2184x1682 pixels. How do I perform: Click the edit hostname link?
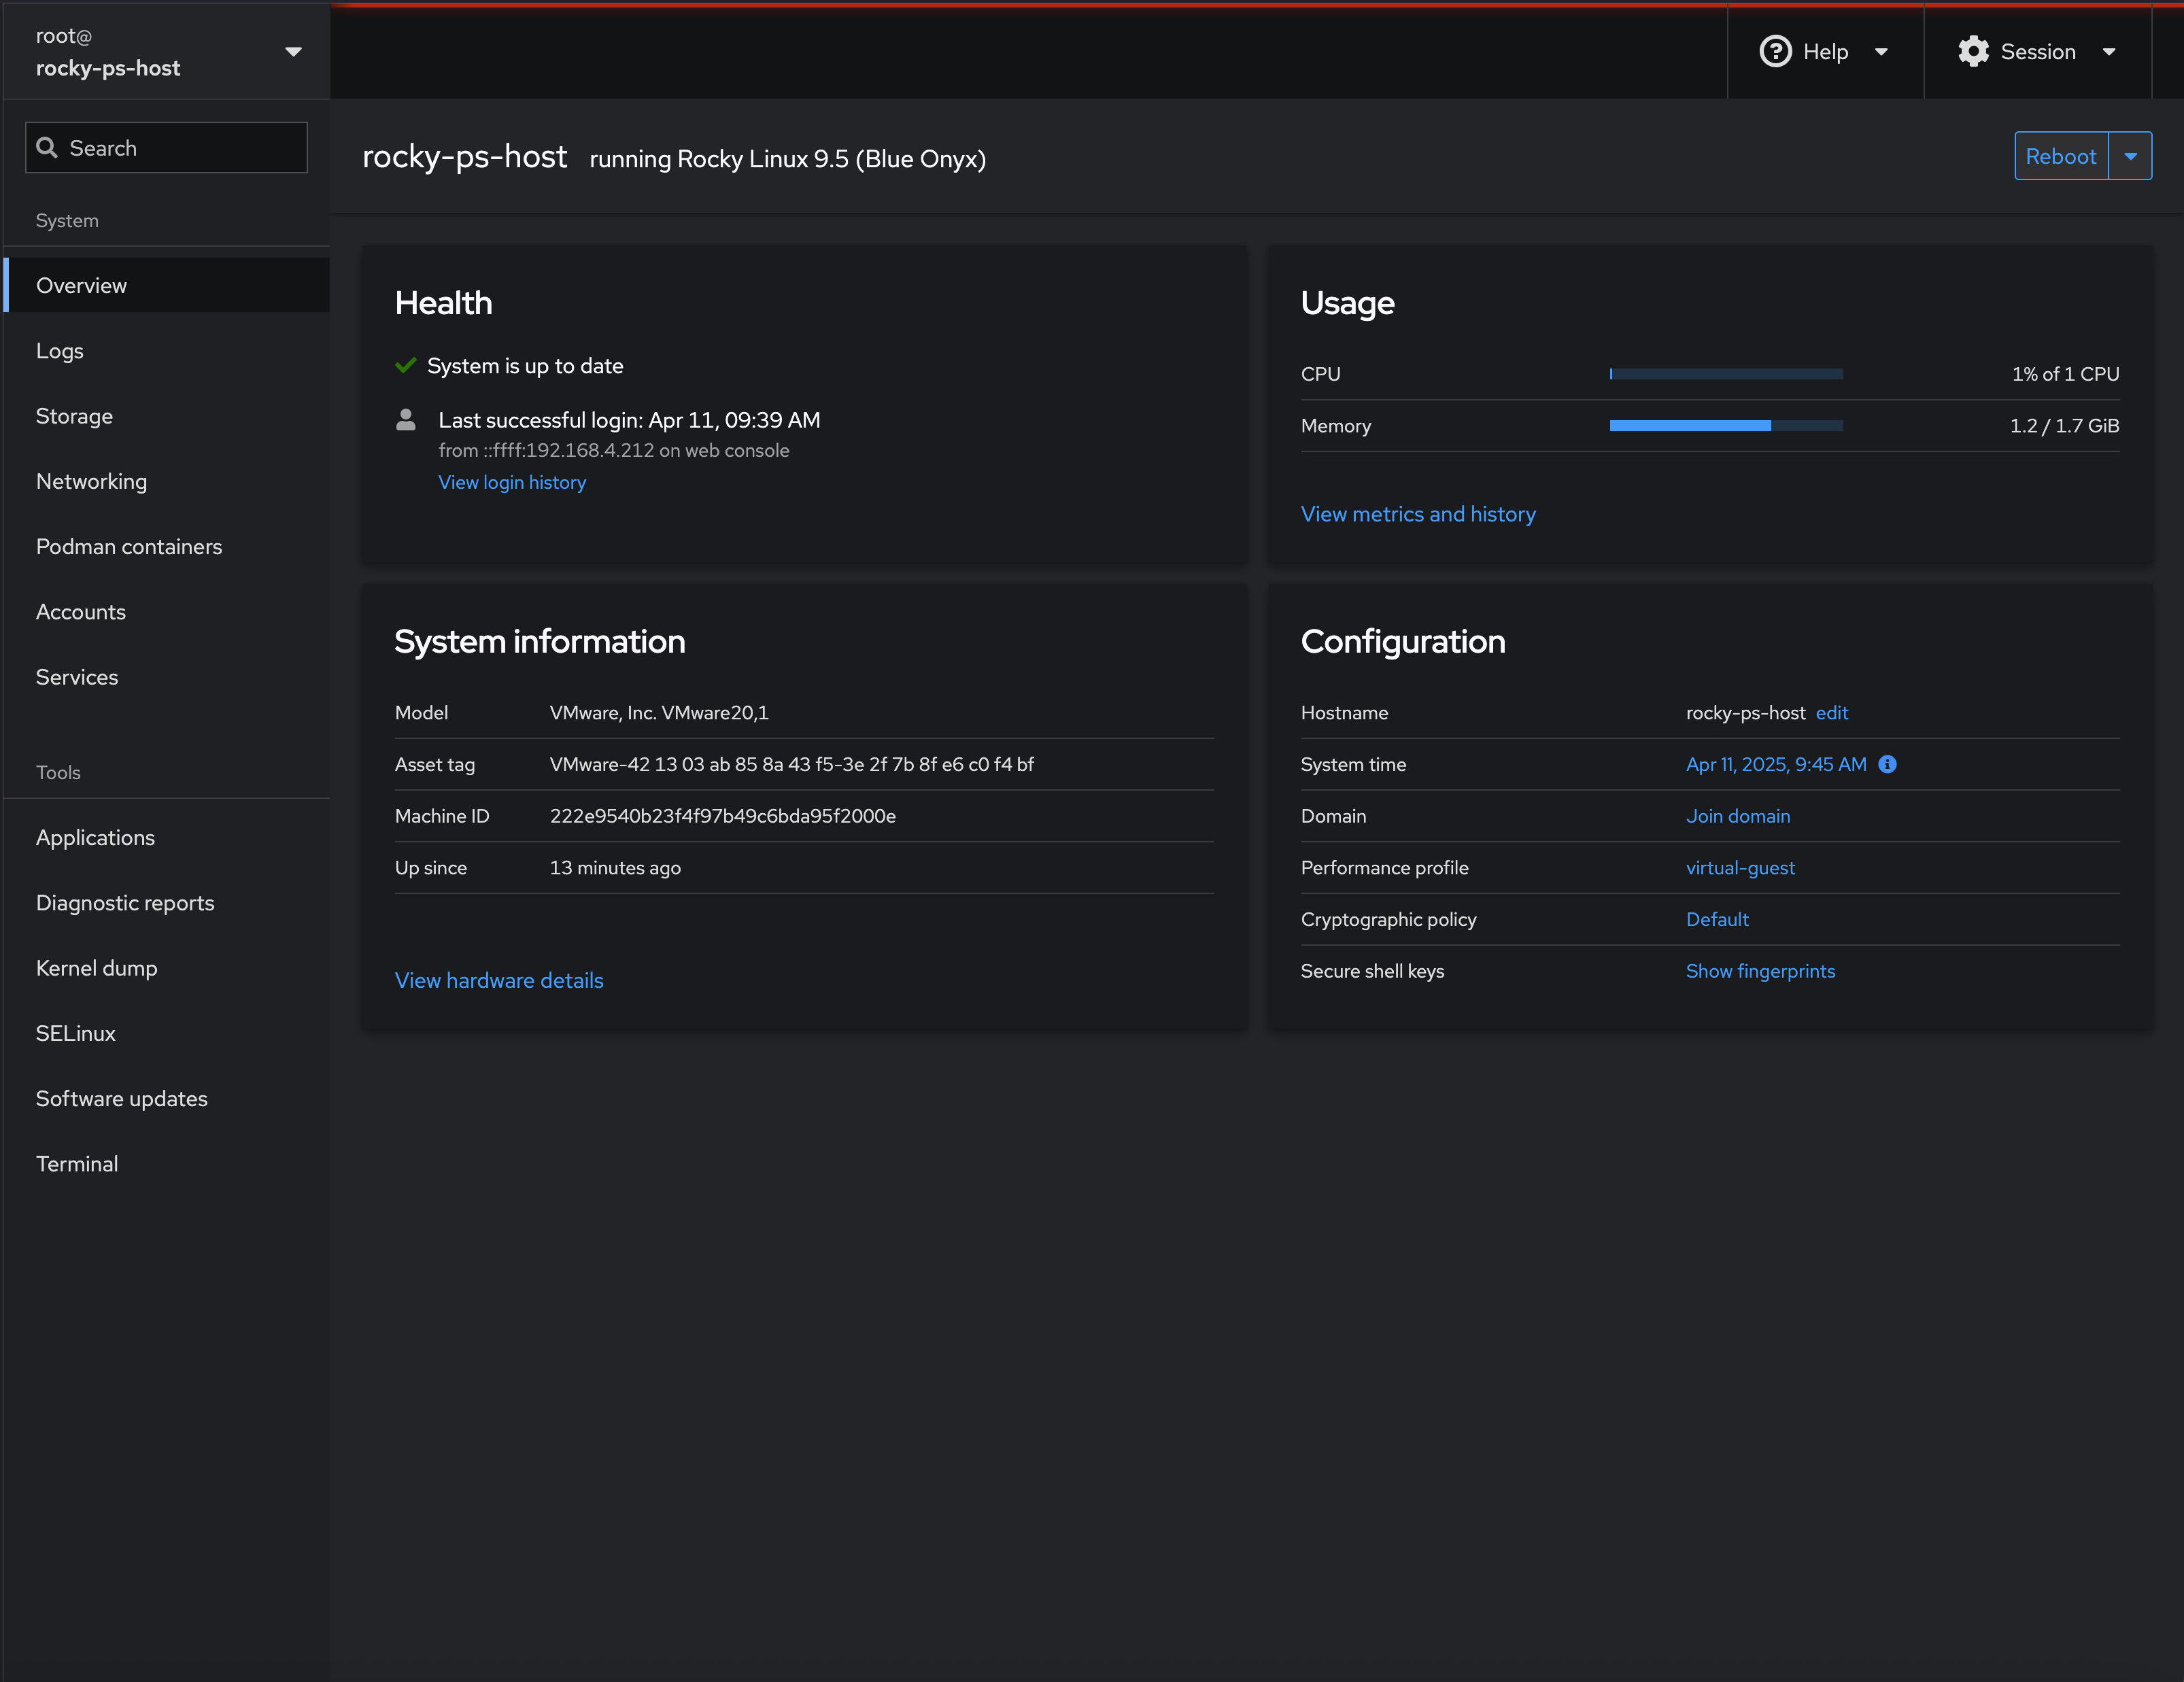1832,713
